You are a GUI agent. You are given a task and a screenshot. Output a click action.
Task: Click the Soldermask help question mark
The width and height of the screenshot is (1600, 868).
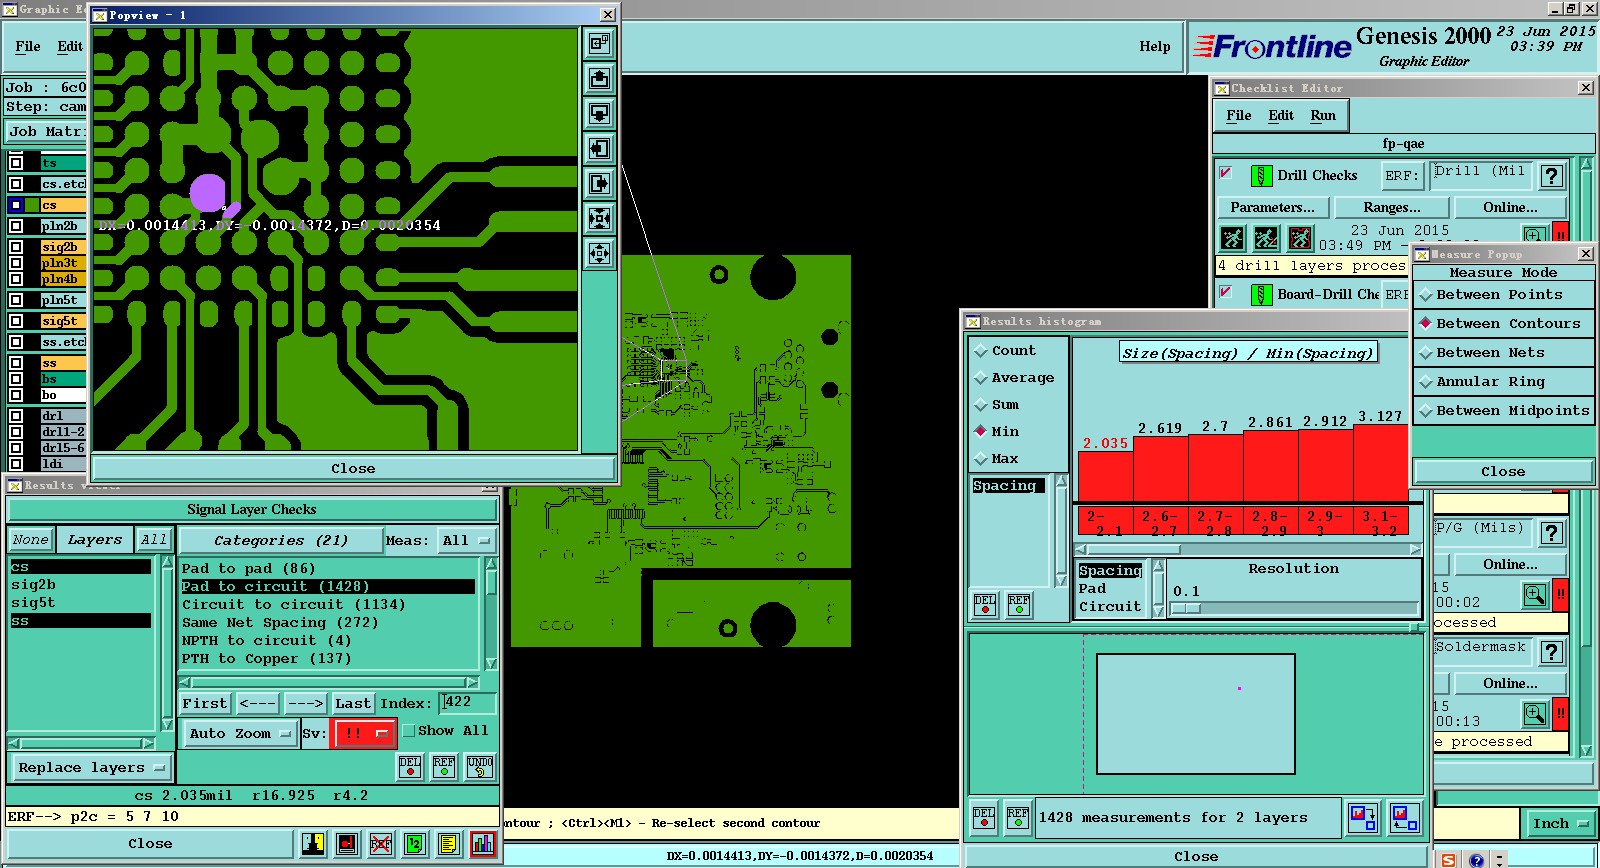point(1552,652)
